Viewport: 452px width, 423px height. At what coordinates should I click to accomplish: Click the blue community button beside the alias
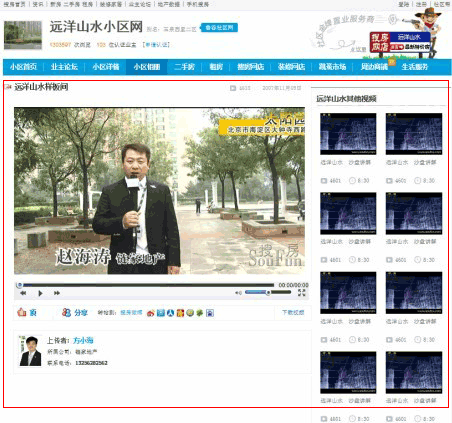[x=219, y=28]
